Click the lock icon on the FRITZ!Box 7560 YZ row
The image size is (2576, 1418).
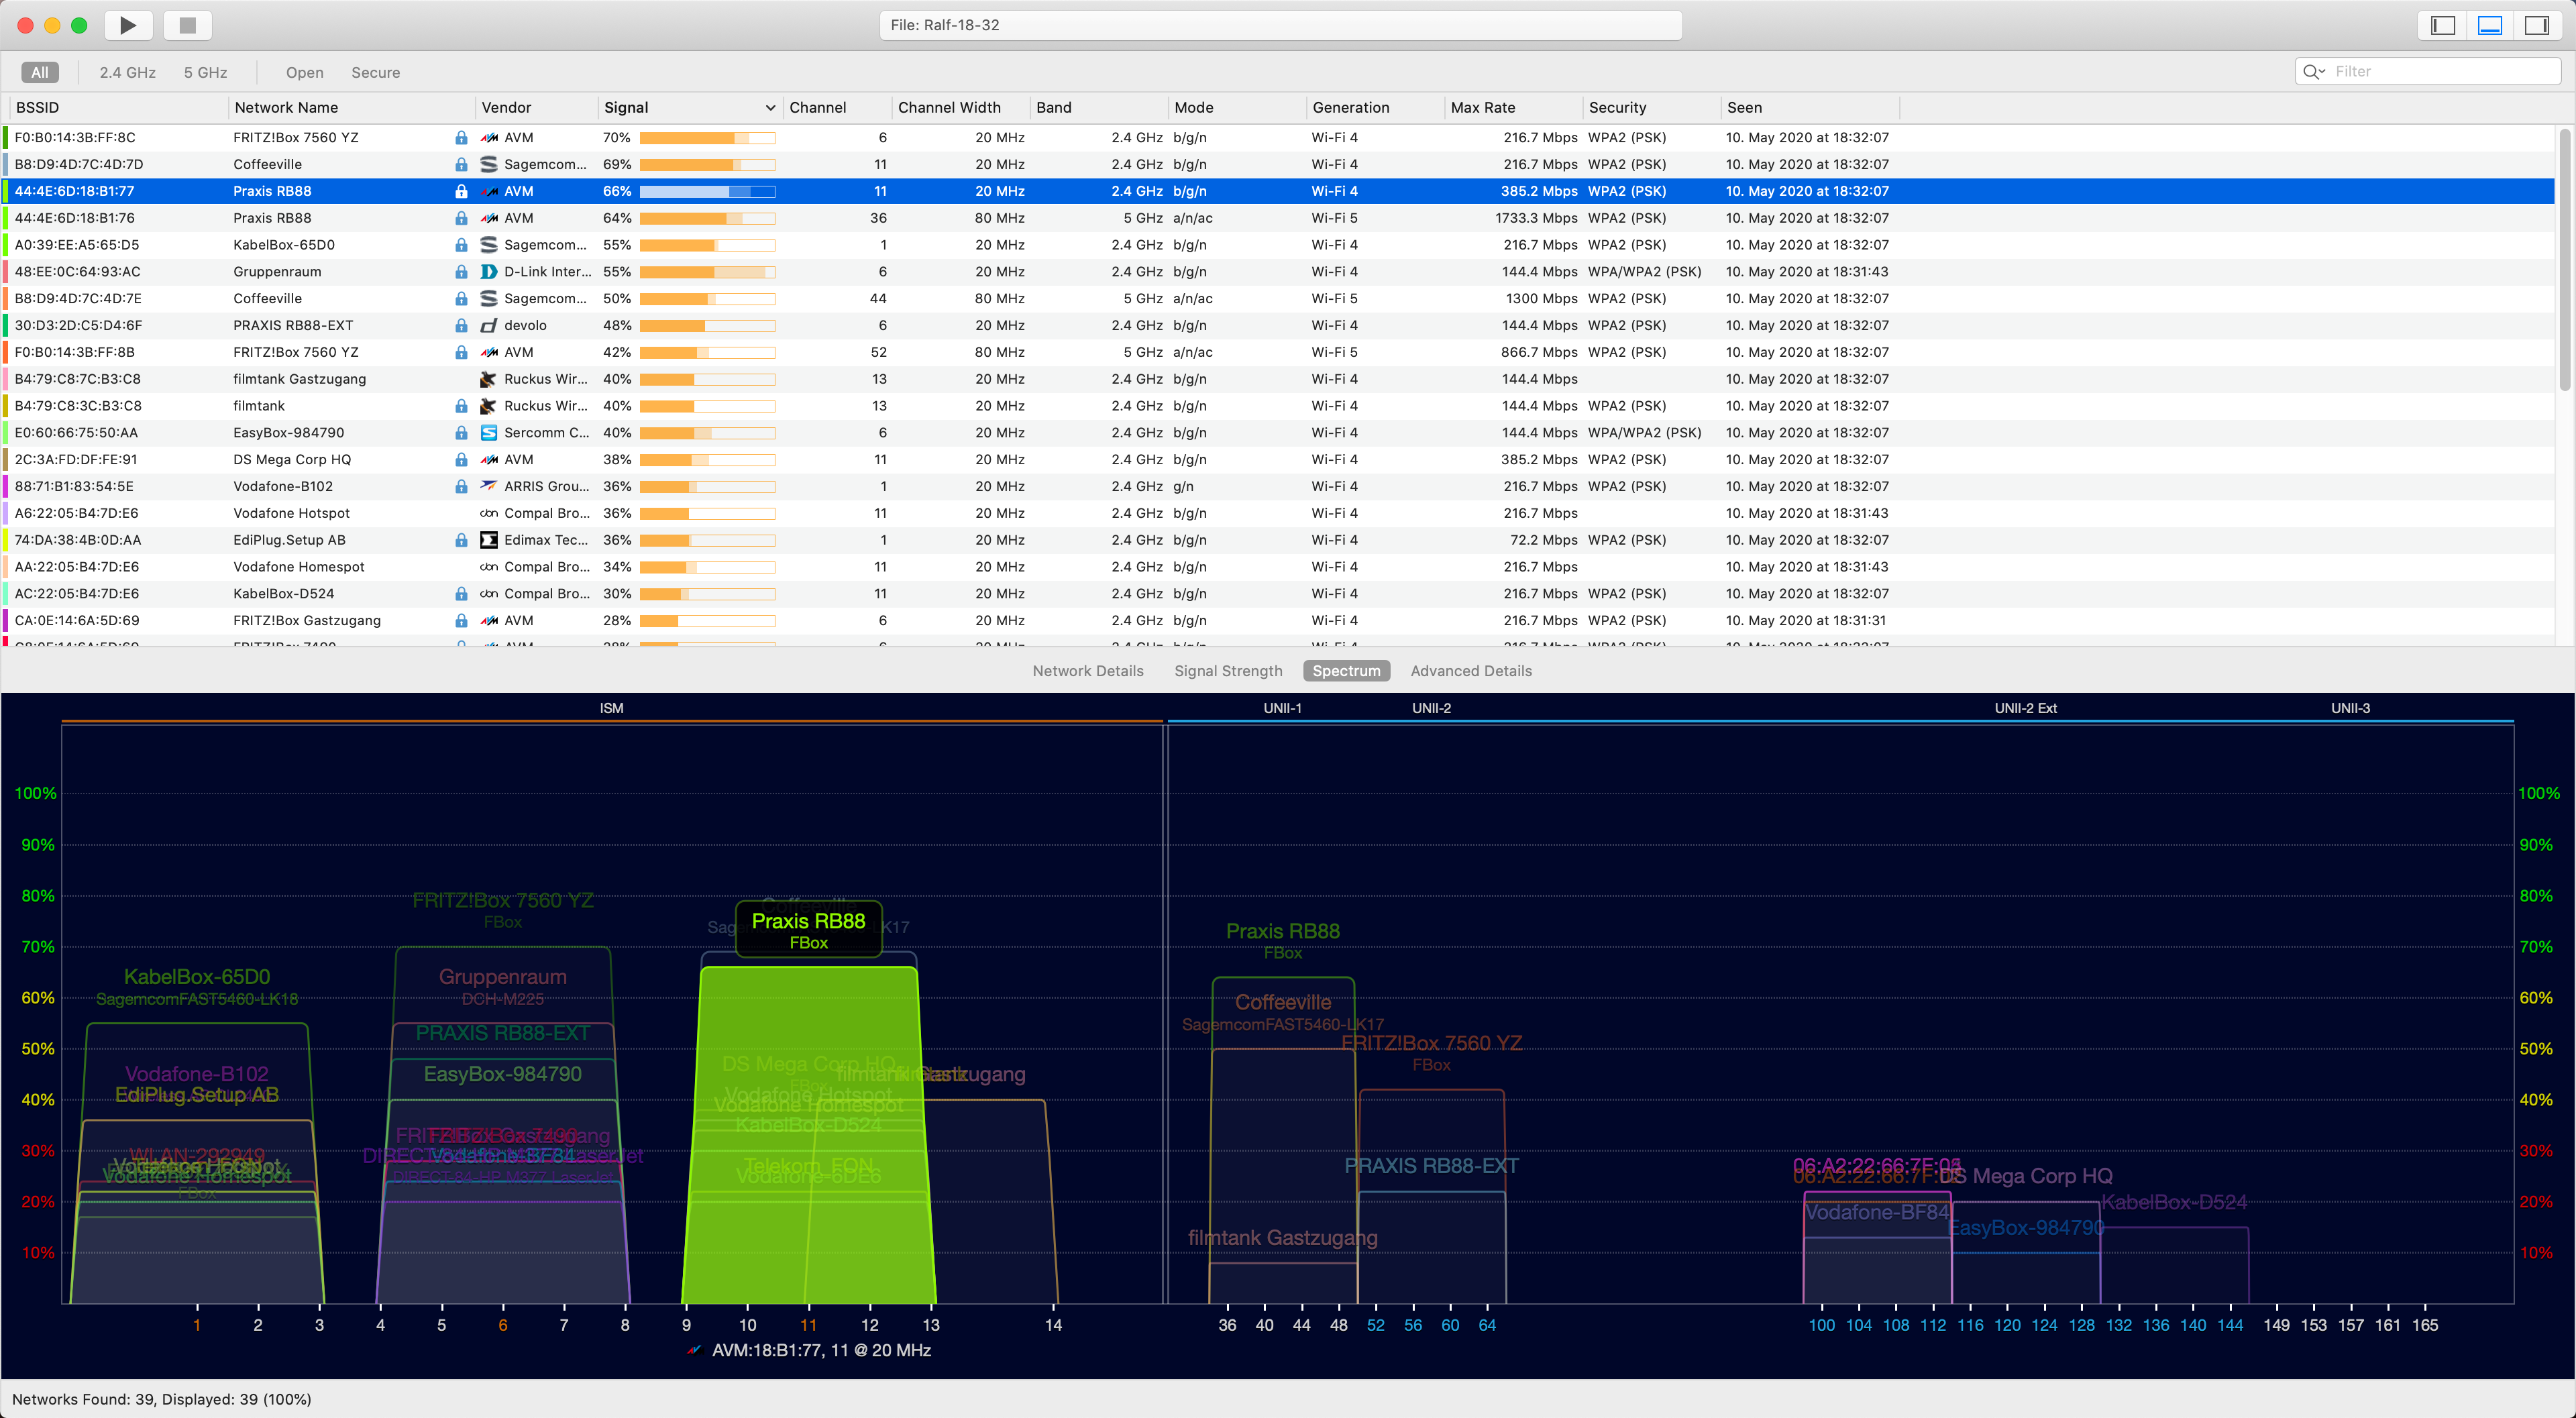[461, 137]
